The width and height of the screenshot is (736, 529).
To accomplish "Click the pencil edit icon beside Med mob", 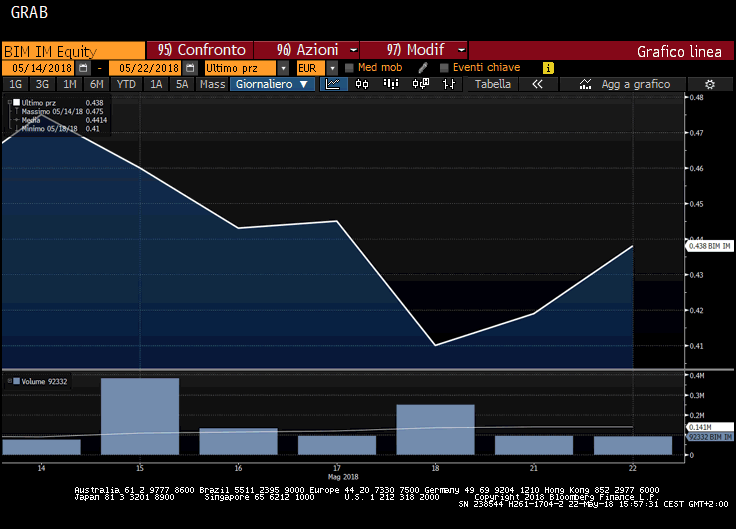I will [x=423, y=67].
